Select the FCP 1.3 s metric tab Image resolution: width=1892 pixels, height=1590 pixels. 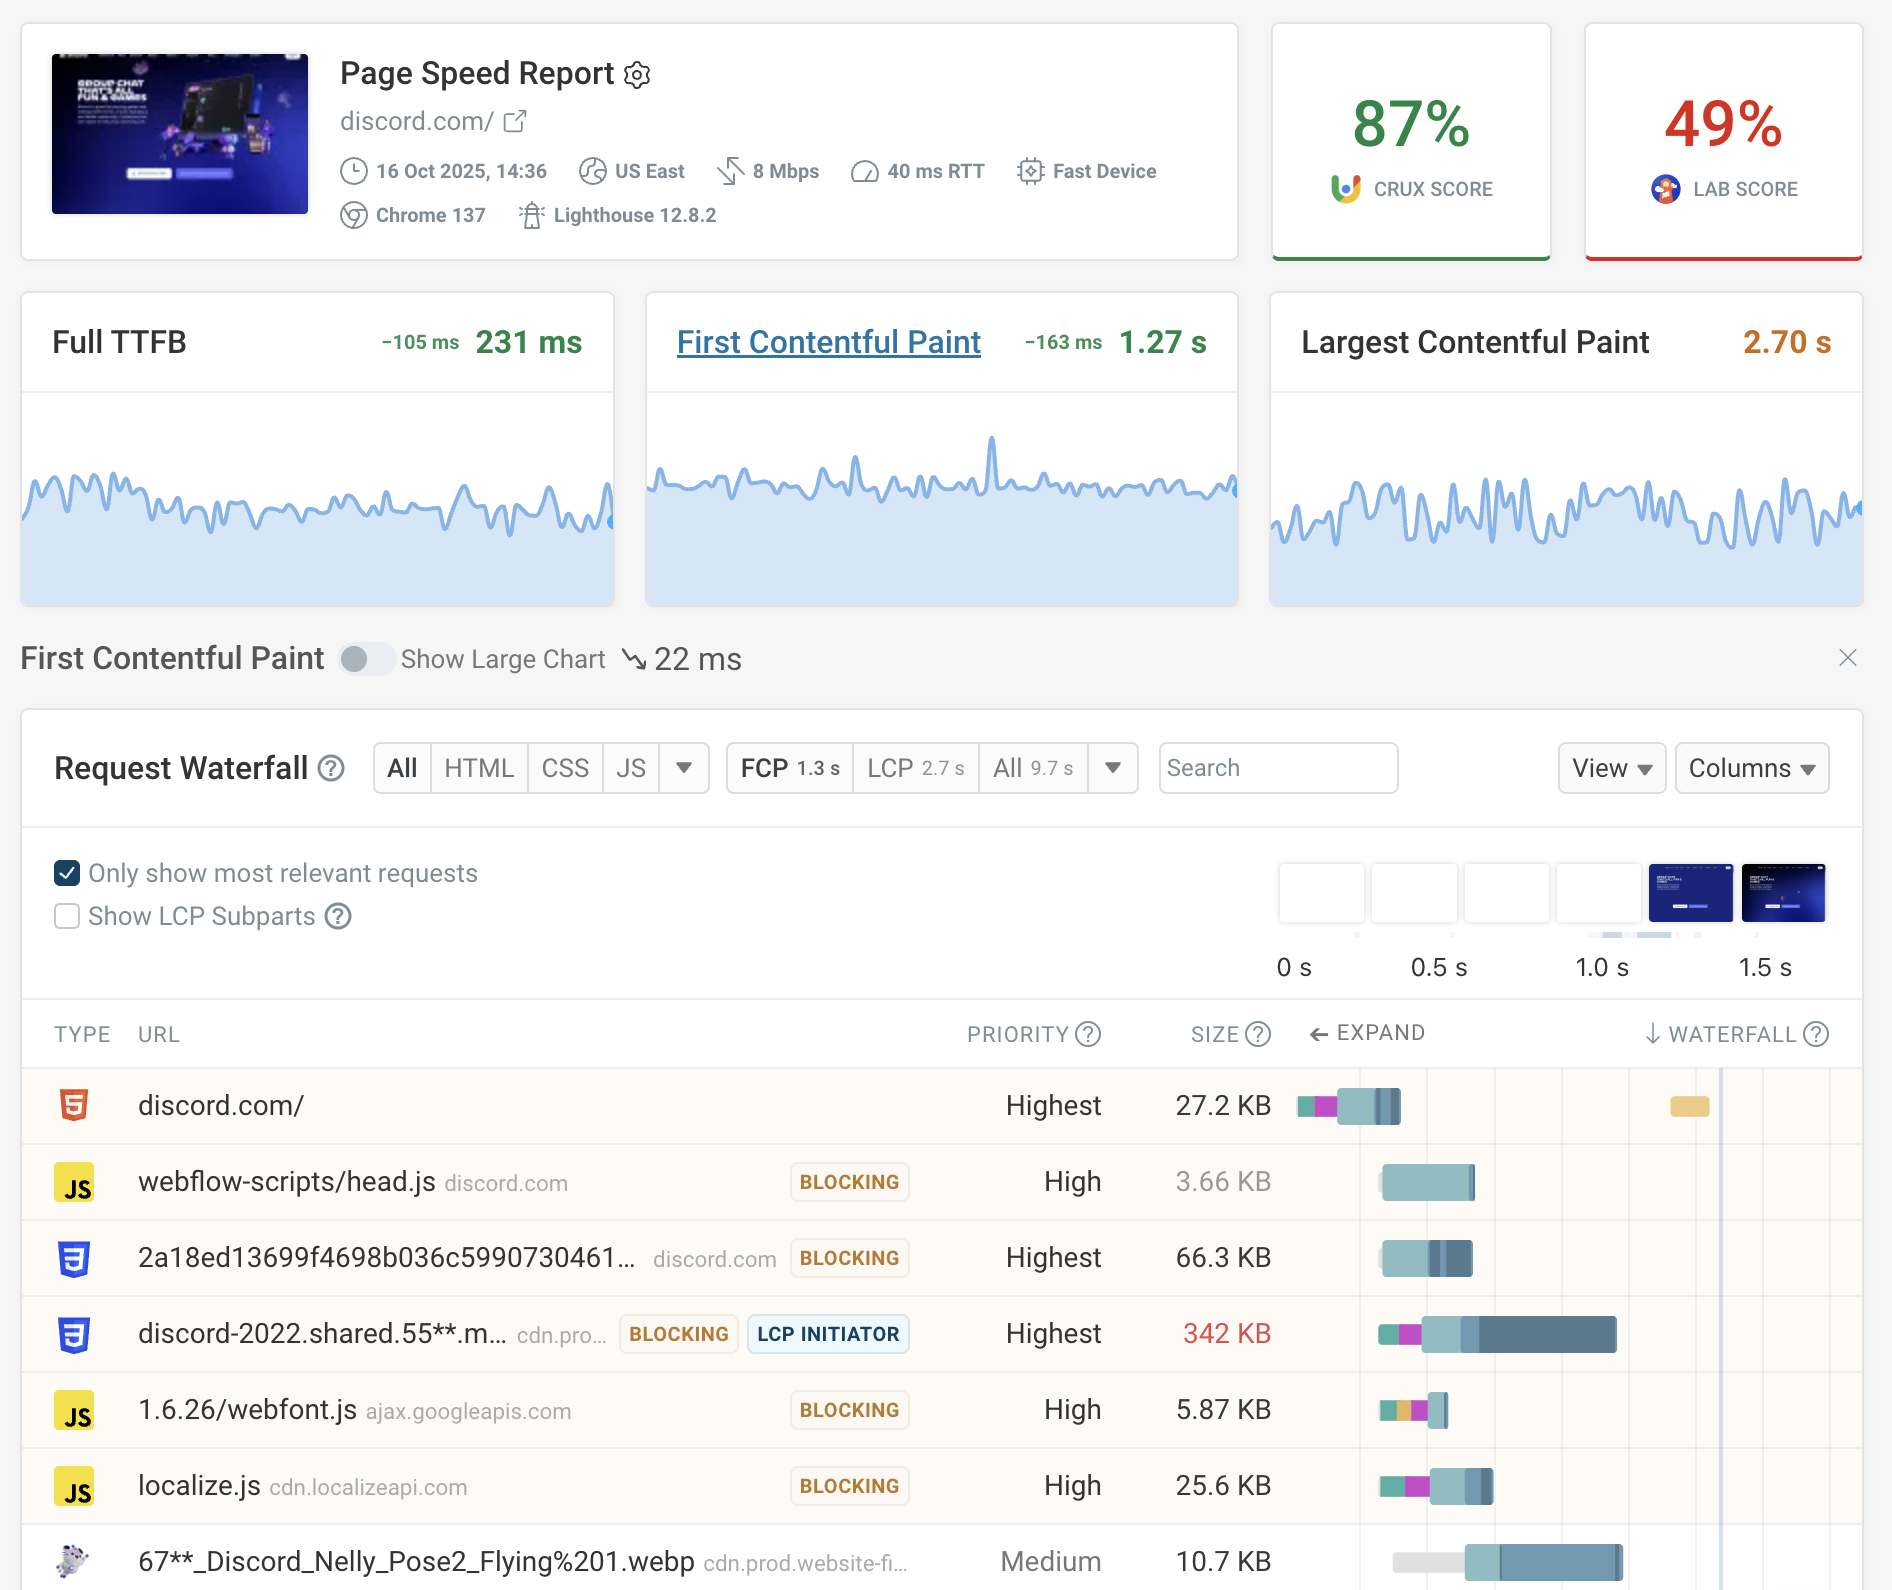coord(789,768)
